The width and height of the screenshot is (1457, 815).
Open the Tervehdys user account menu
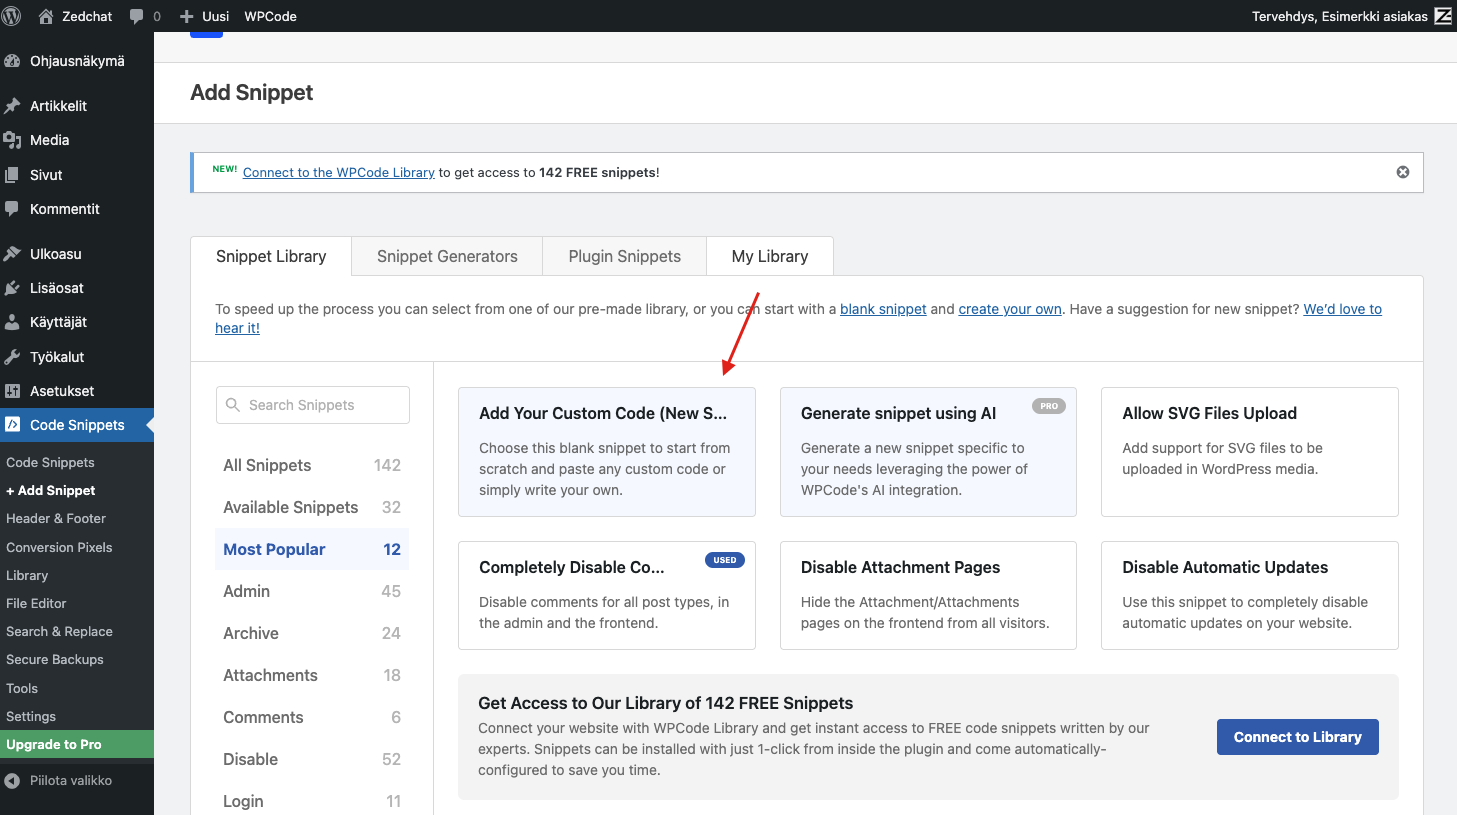(x=1339, y=16)
